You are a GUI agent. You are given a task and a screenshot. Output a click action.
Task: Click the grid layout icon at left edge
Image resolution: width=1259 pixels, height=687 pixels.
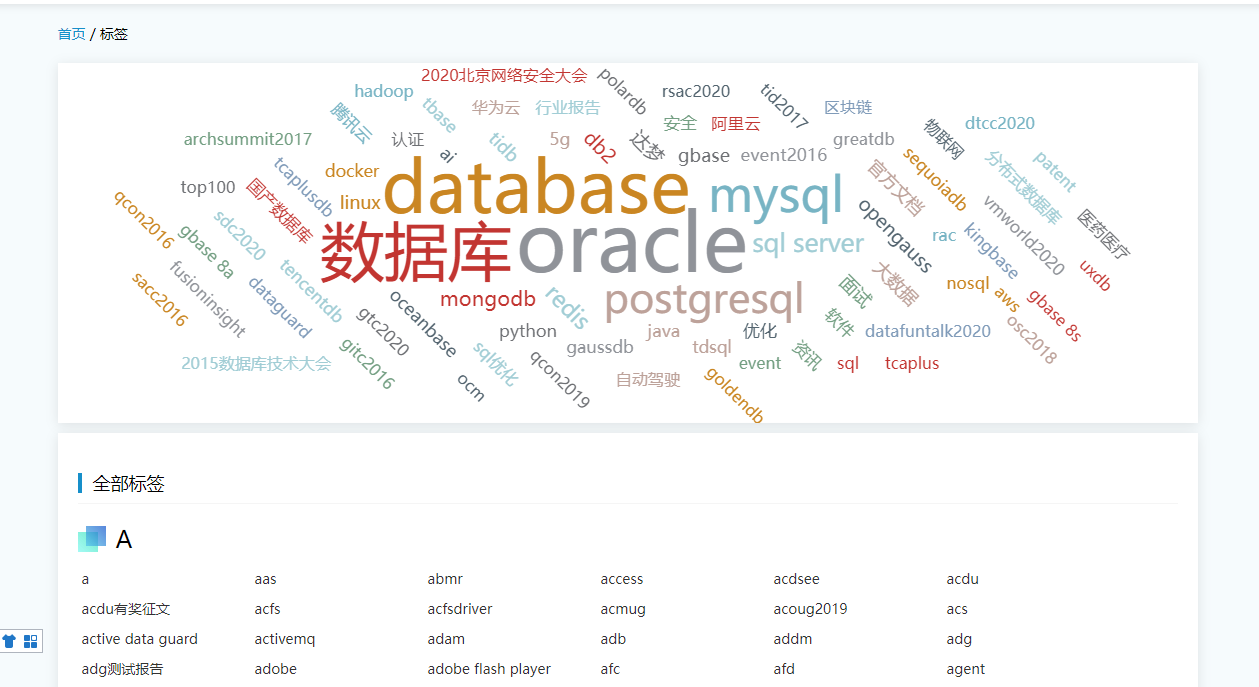(x=31, y=641)
